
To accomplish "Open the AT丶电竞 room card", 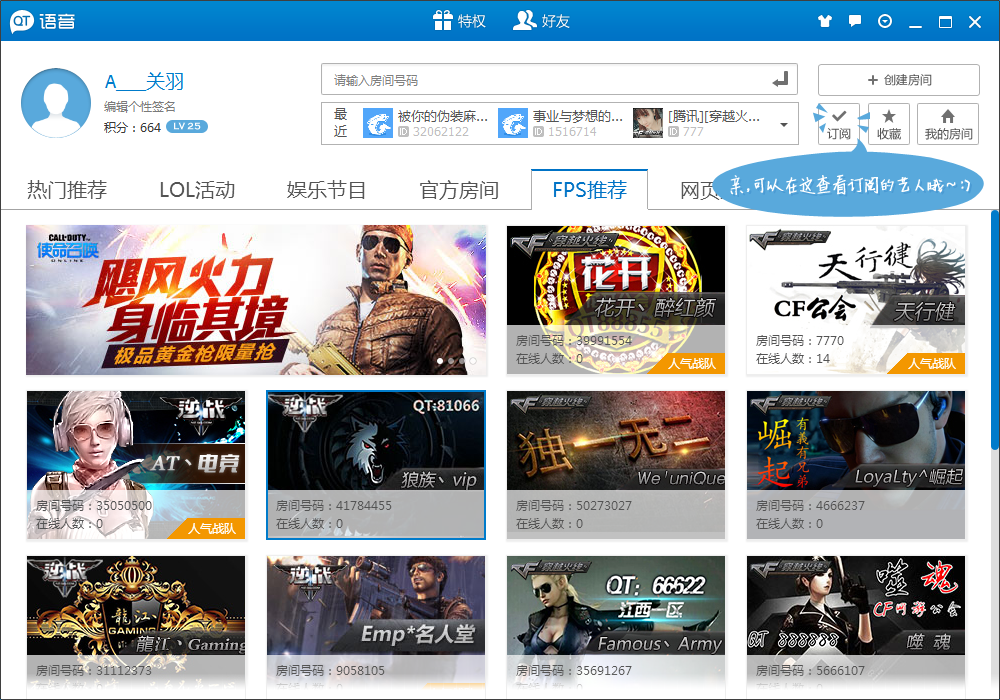I will 136,465.
